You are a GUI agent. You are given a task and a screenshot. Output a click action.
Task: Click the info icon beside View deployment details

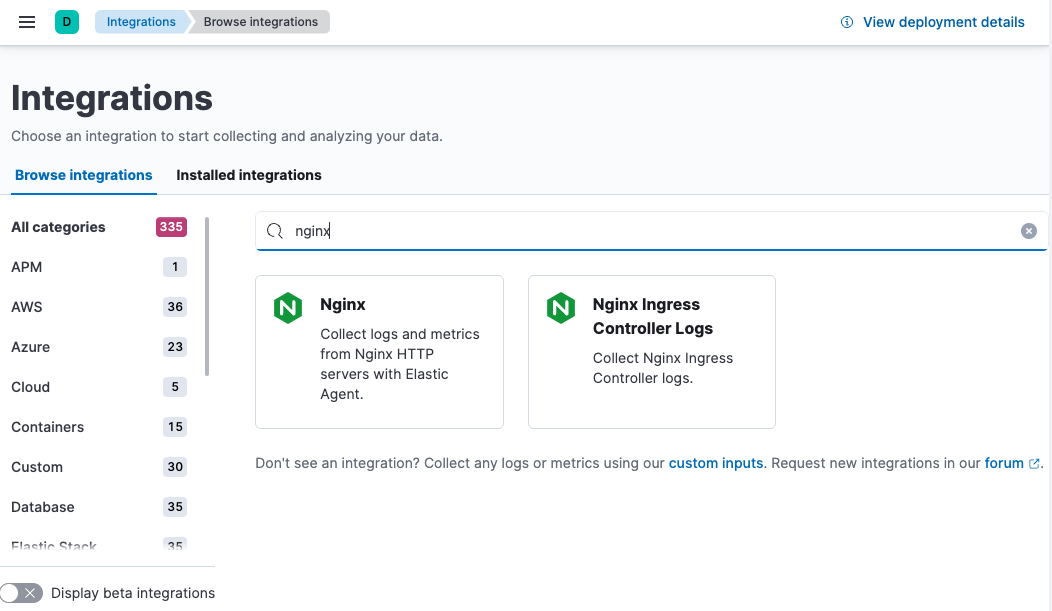pyautogui.click(x=847, y=21)
